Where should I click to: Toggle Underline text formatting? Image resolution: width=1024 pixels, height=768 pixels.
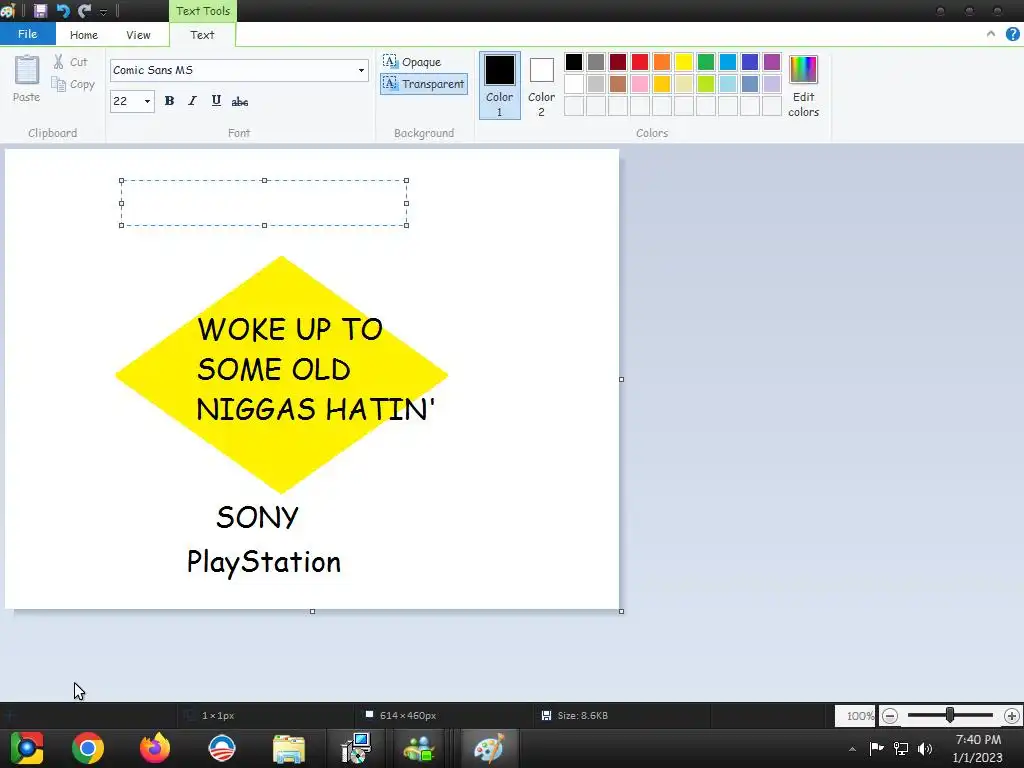point(216,101)
